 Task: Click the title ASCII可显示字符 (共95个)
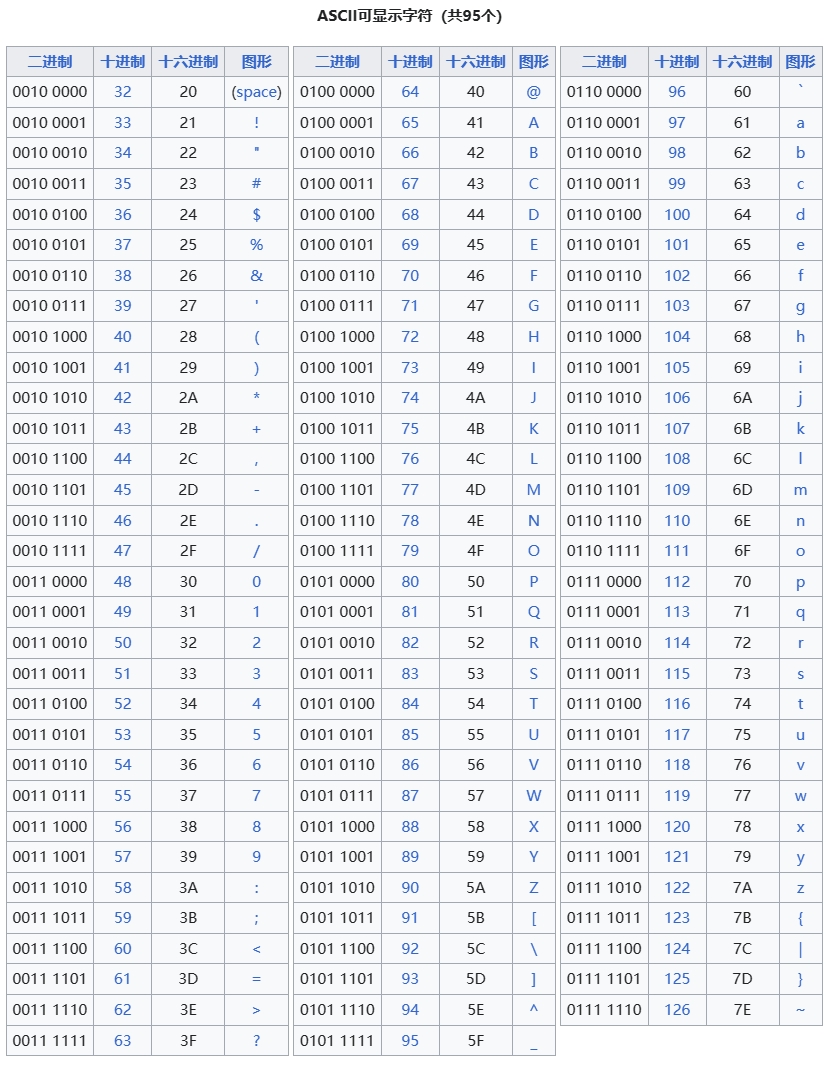(x=416, y=17)
